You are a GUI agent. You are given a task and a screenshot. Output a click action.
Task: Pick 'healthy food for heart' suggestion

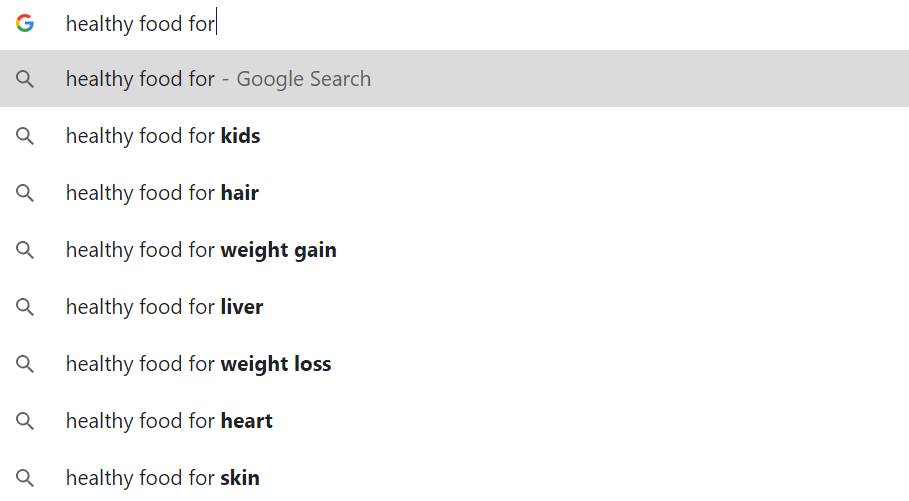click(169, 421)
